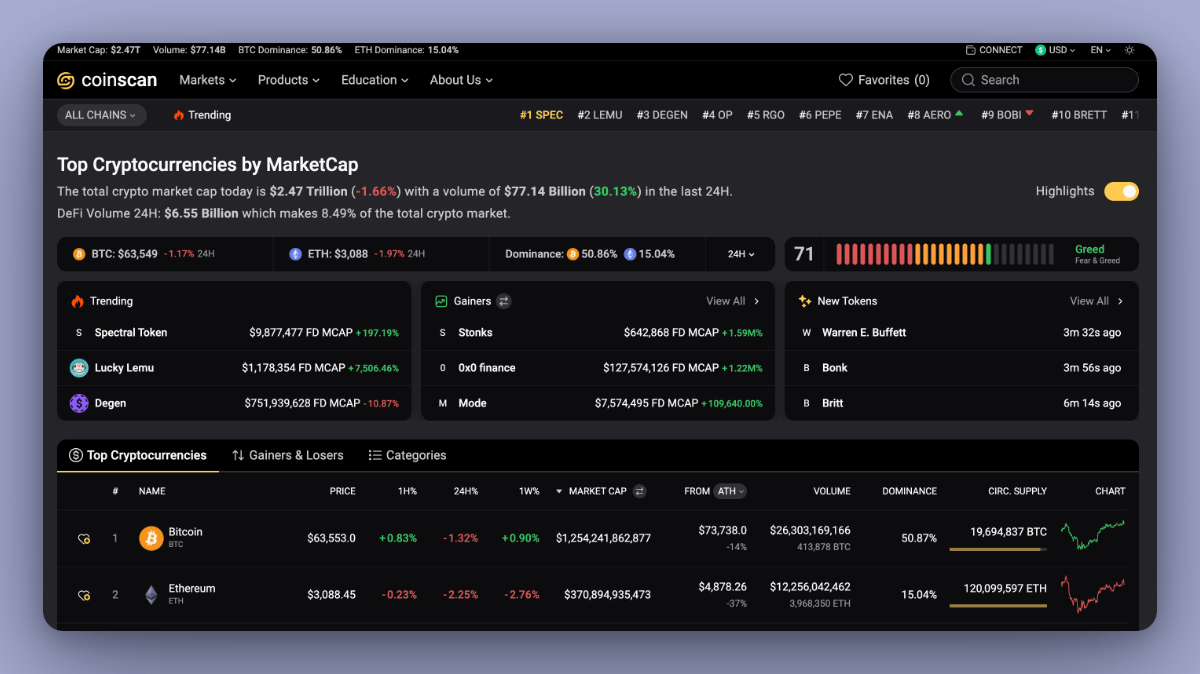Click the Lucky Lemu token avatar
The height and width of the screenshot is (674, 1200).
tap(79, 368)
